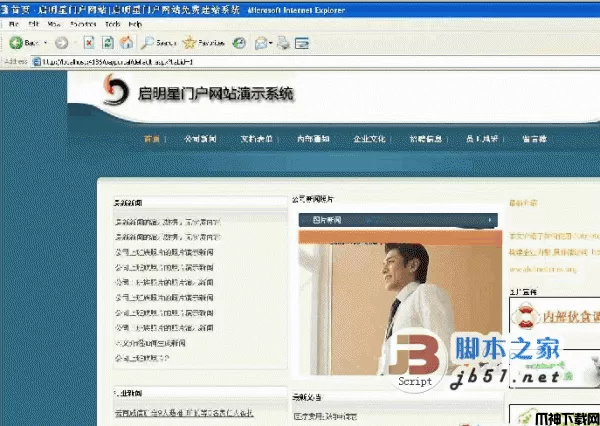Open the Tools menu

[113, 24]
